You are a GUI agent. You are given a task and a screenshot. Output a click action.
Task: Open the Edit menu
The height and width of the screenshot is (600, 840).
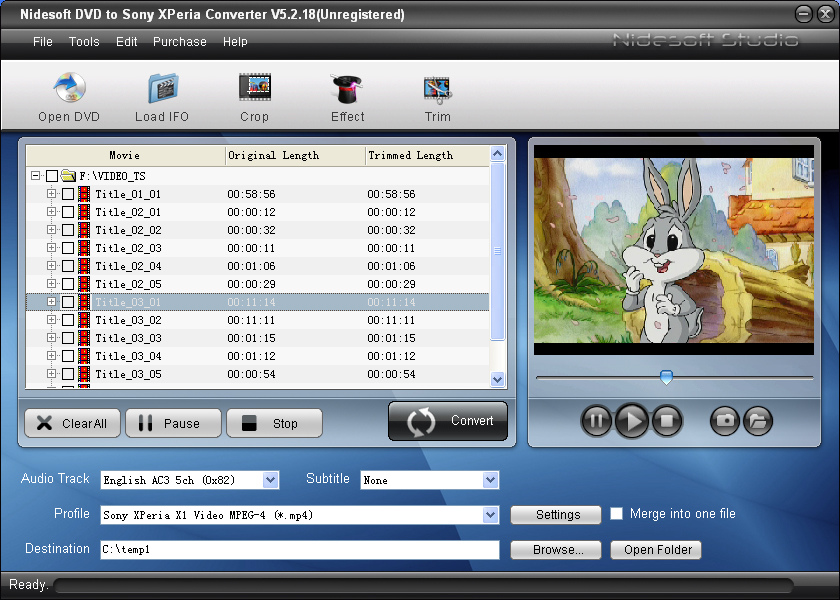(126, 42)
